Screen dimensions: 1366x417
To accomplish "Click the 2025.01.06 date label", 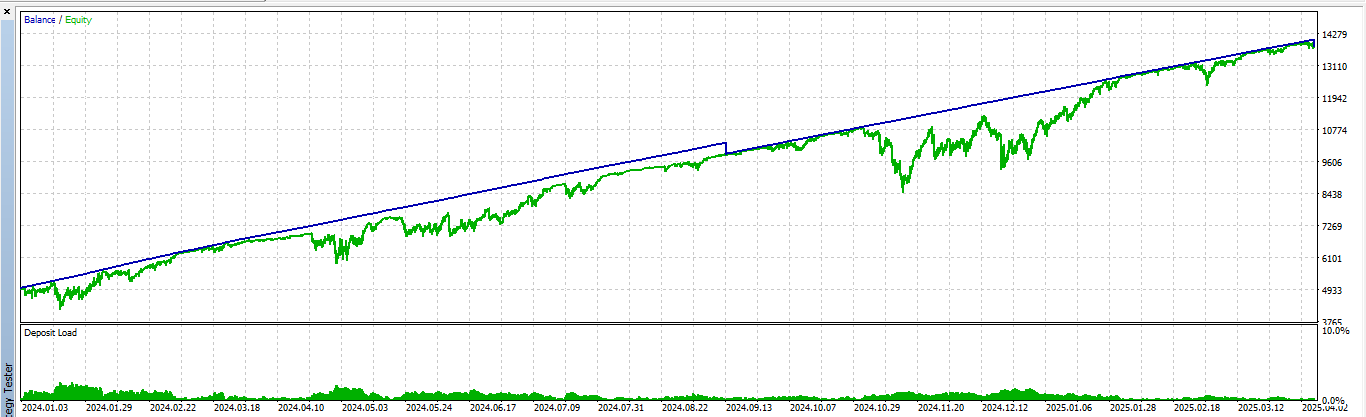I will click(1070, 408).
